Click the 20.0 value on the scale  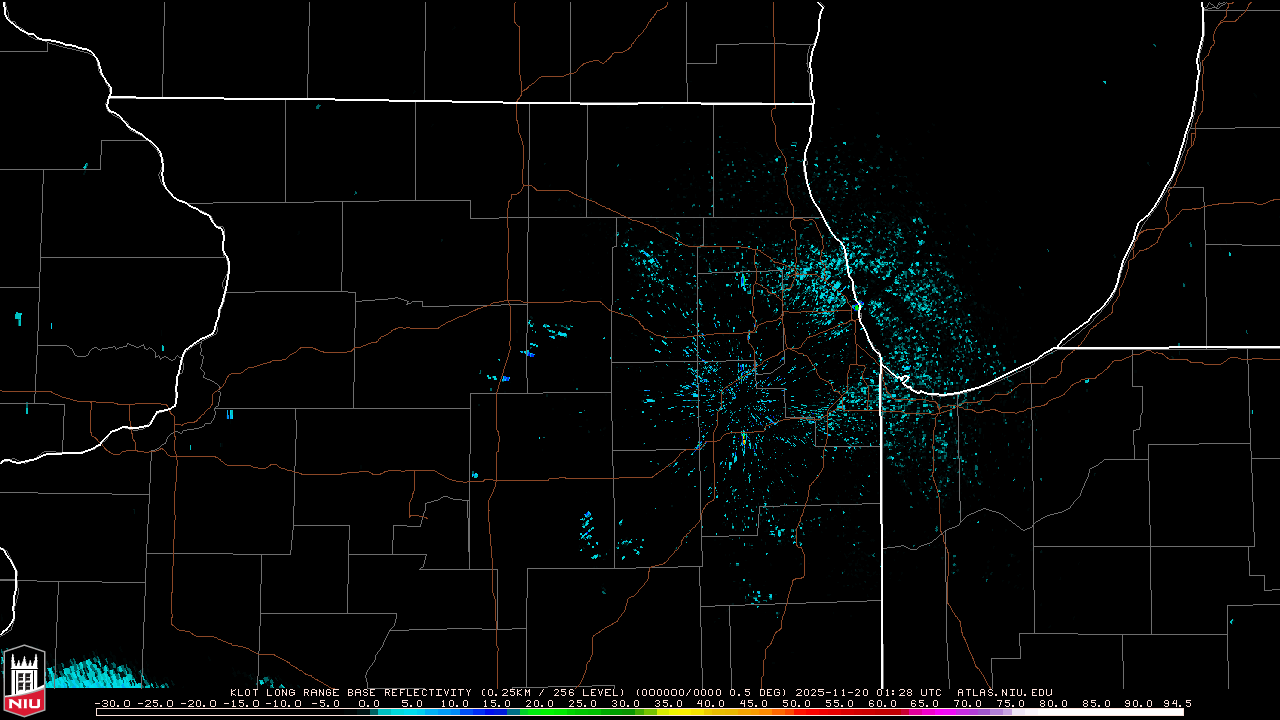click(x=540, y=703)
